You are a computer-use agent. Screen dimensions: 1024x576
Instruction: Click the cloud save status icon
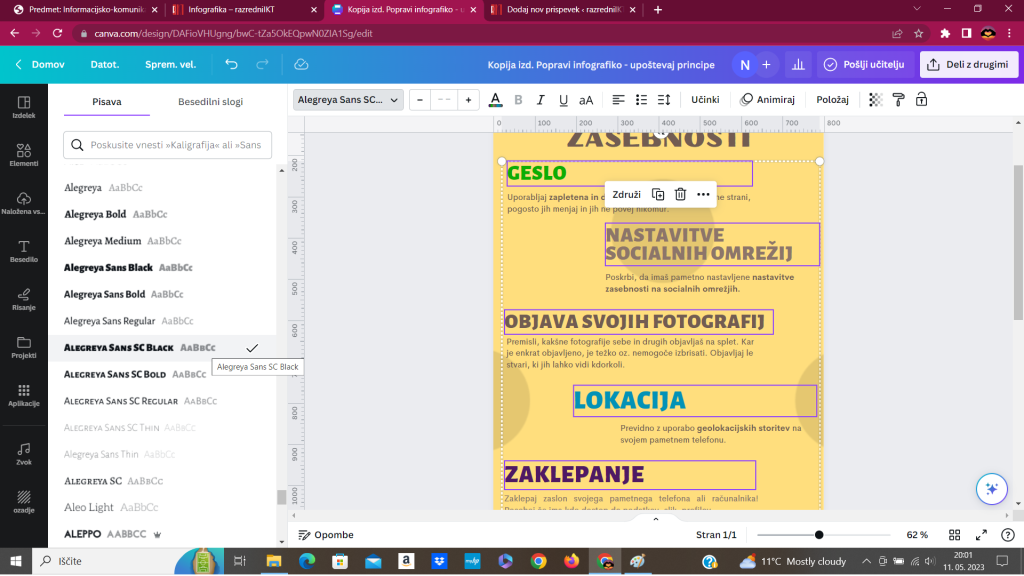(x=301, y=64)
